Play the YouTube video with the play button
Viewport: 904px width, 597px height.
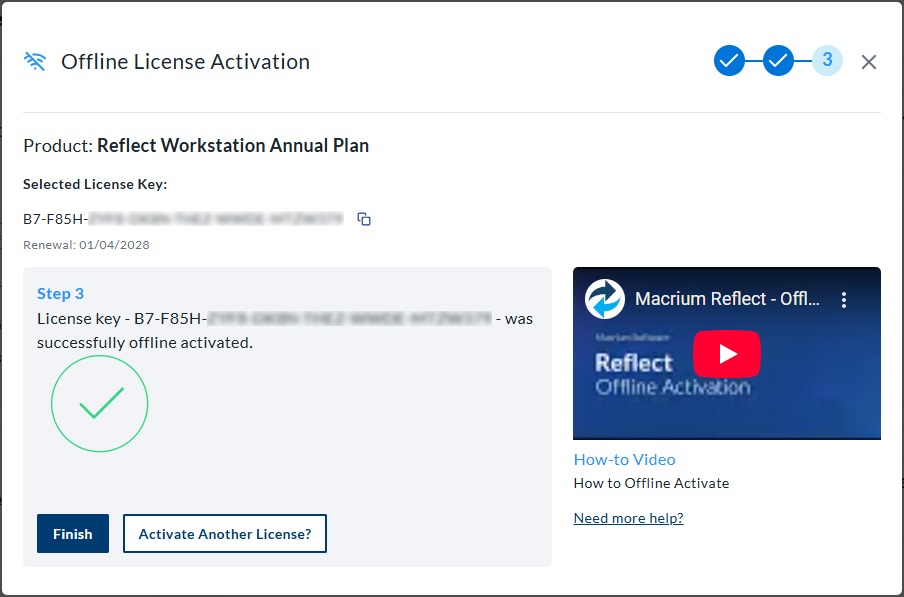point(727,353)
